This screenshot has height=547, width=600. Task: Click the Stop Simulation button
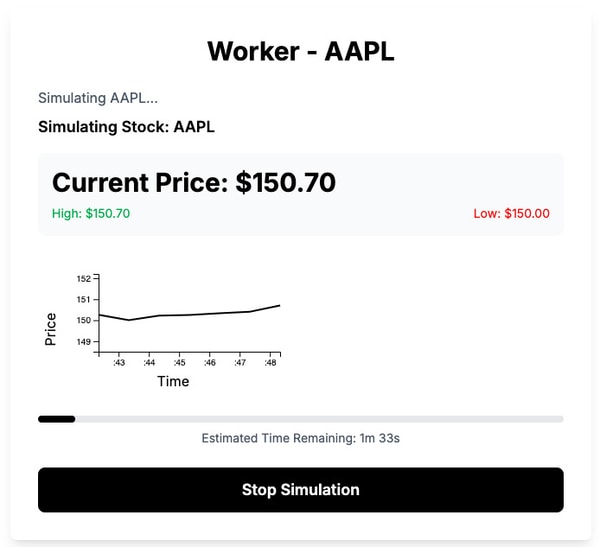(x=300, y=490)
